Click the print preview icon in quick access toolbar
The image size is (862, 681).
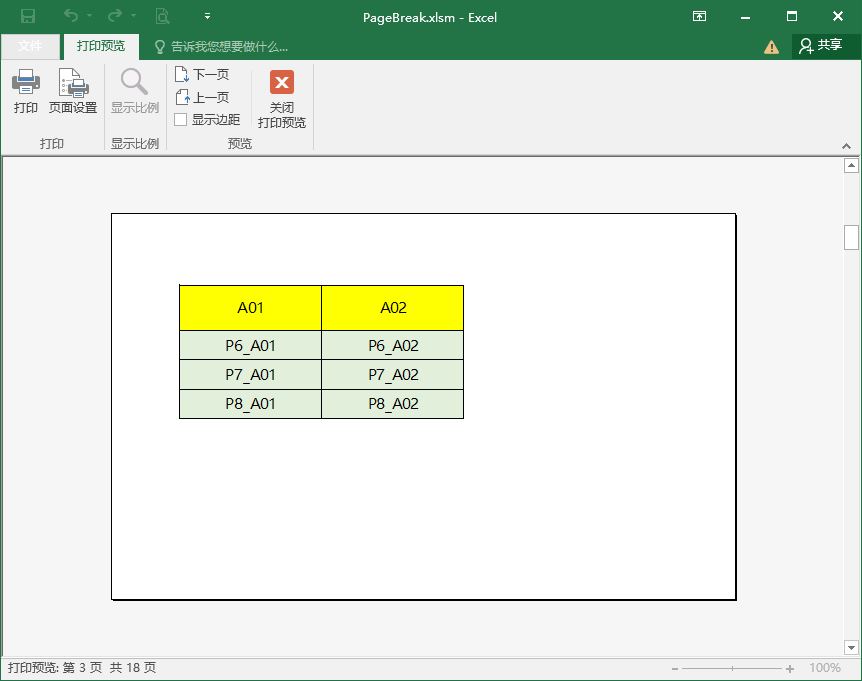[x=161, y=15]
